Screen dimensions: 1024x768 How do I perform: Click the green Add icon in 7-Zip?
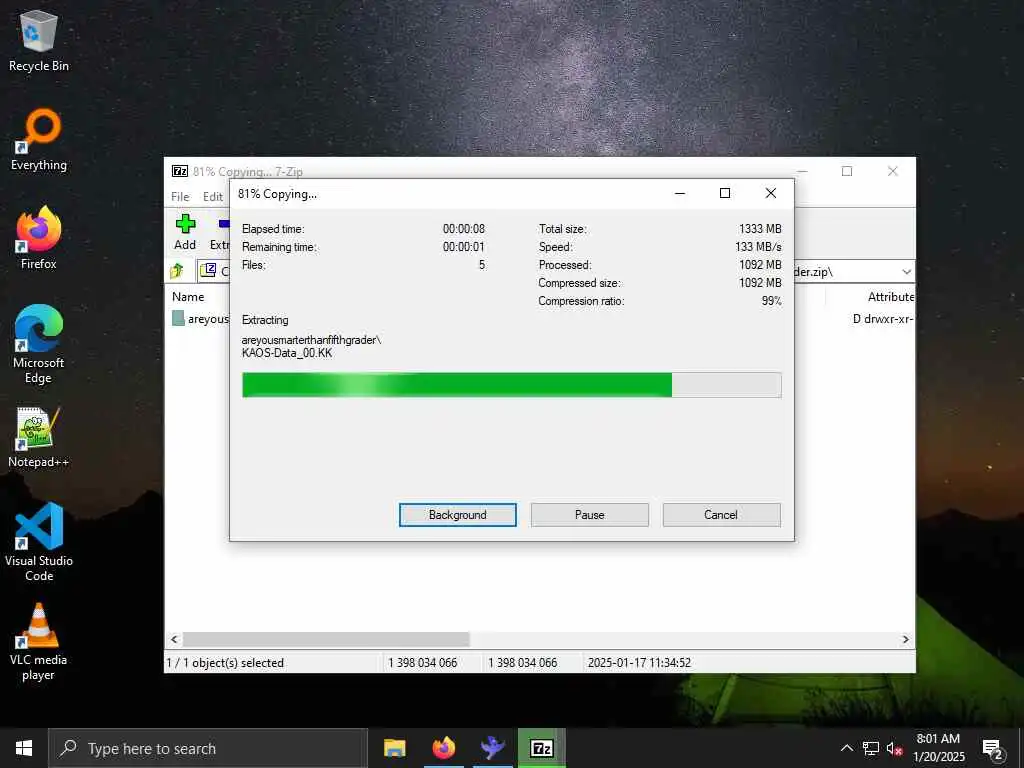click(x=185, y=224)
